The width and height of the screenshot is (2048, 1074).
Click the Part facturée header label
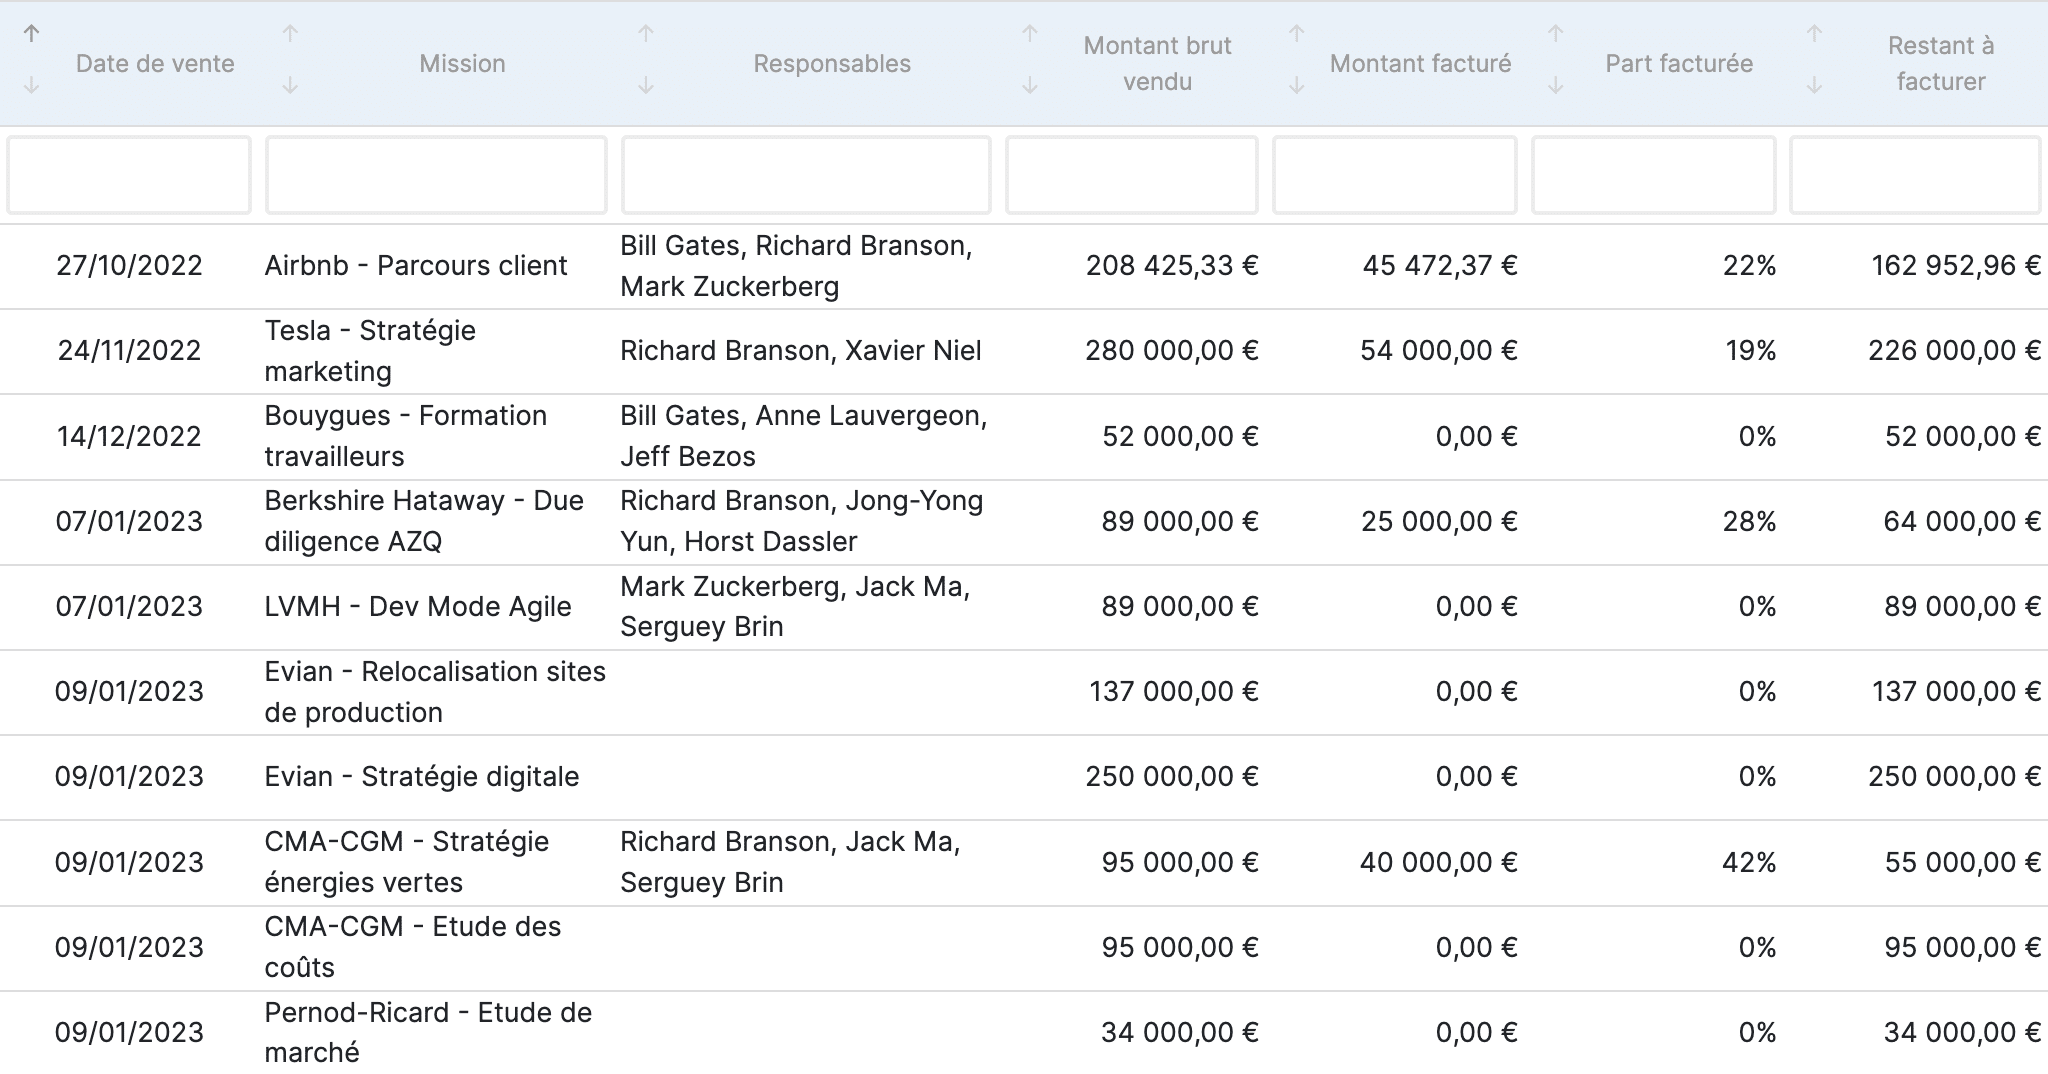pos(1680,64)
